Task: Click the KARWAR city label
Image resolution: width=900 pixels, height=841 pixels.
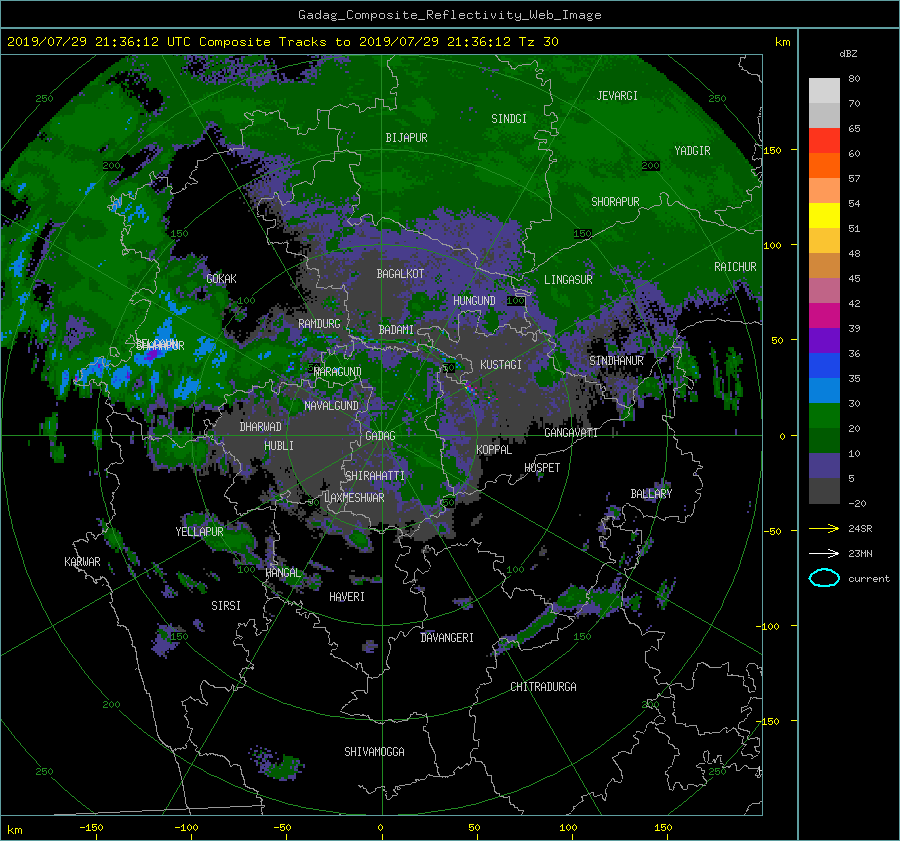Action: [x=82, y=561]
